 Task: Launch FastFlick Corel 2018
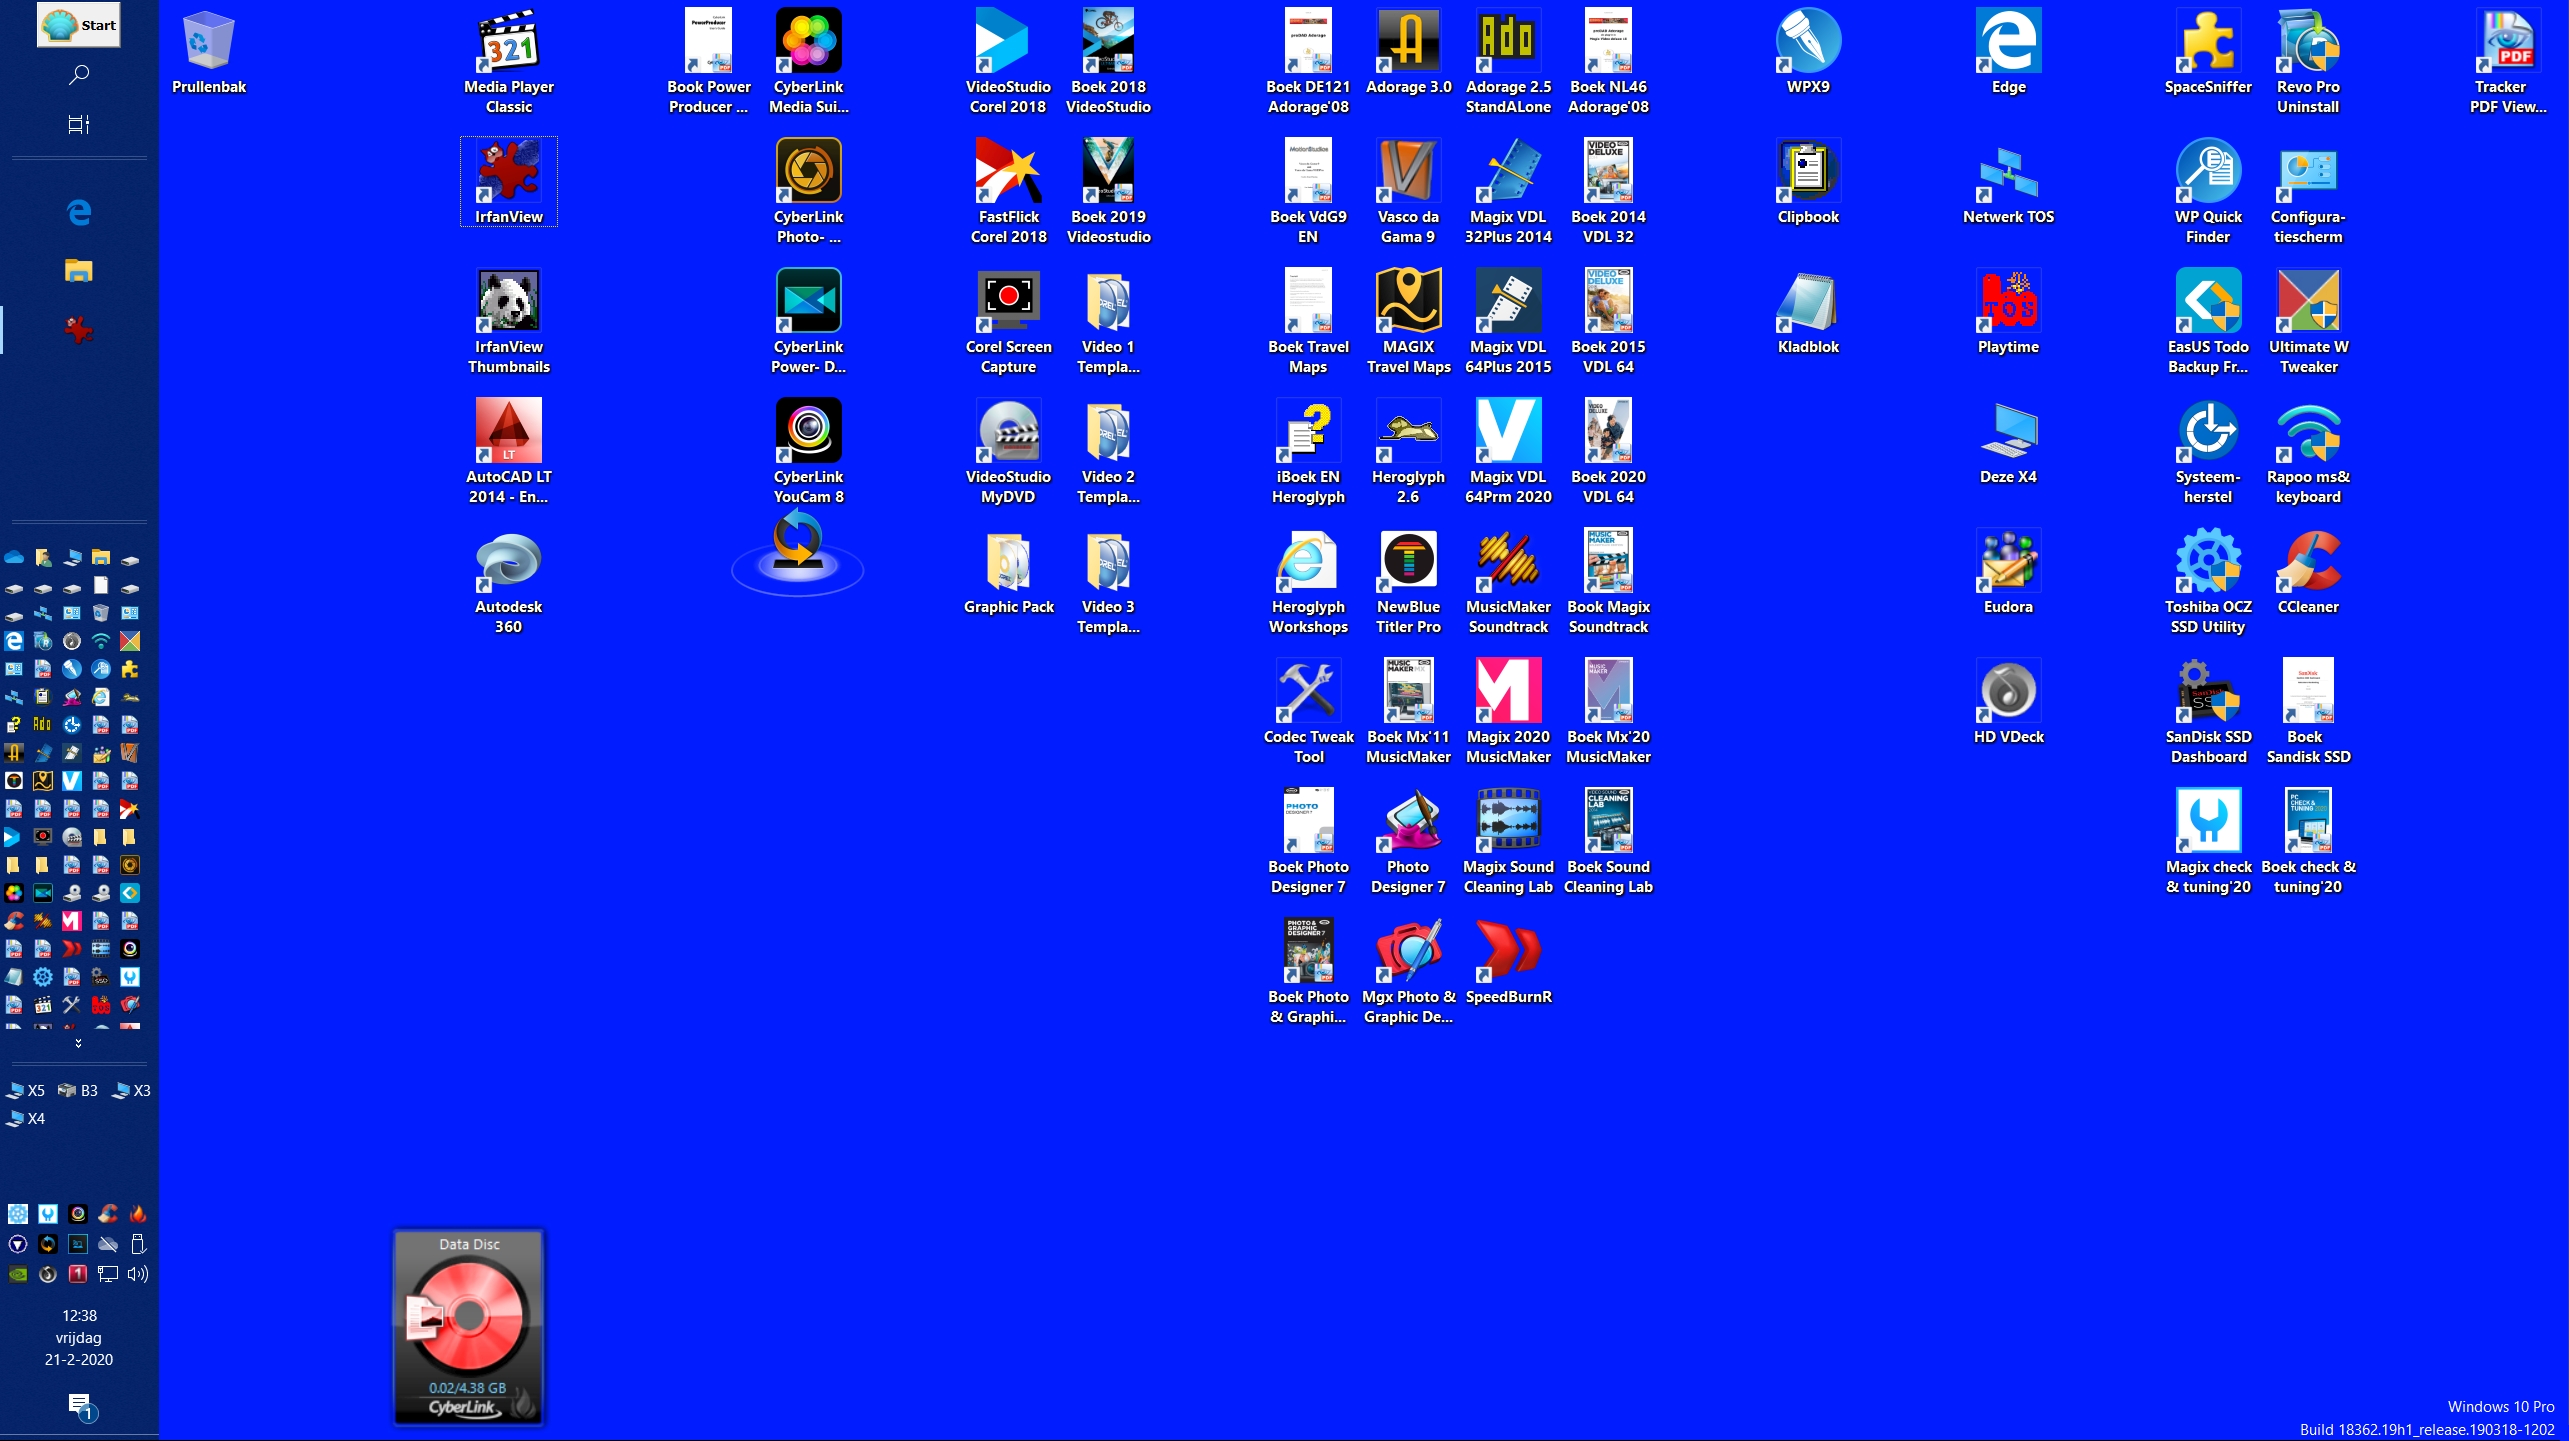tap(1008, 193)
